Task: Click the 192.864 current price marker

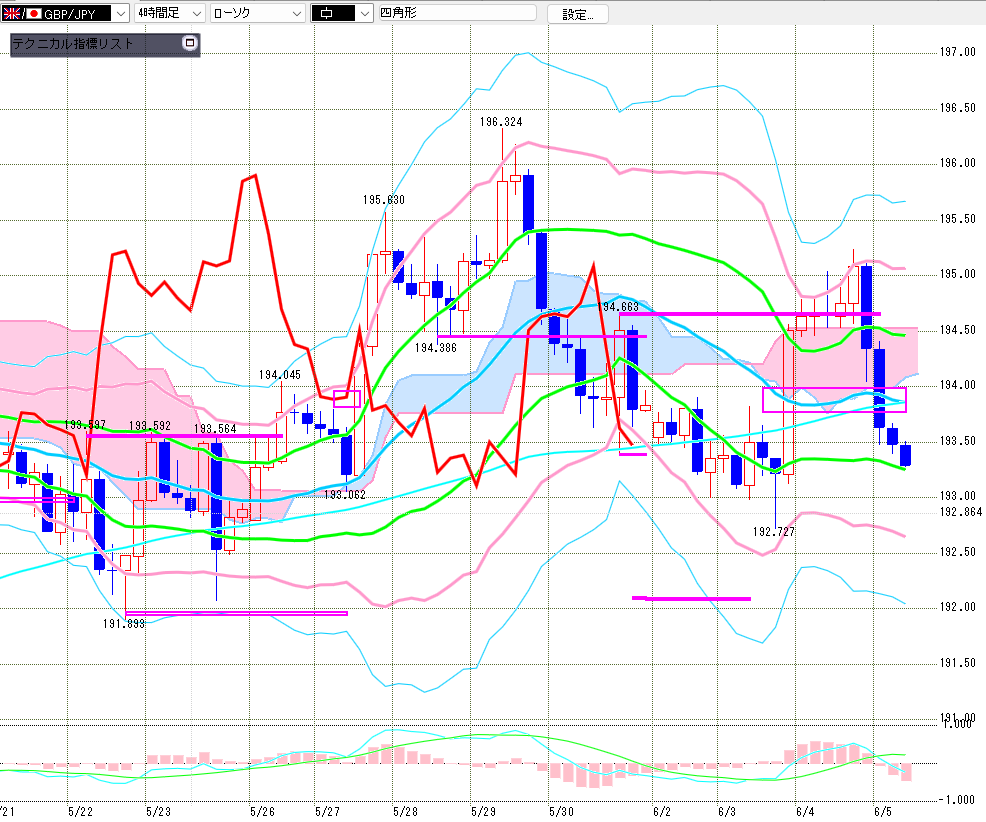Action: [x=961, y=512]
